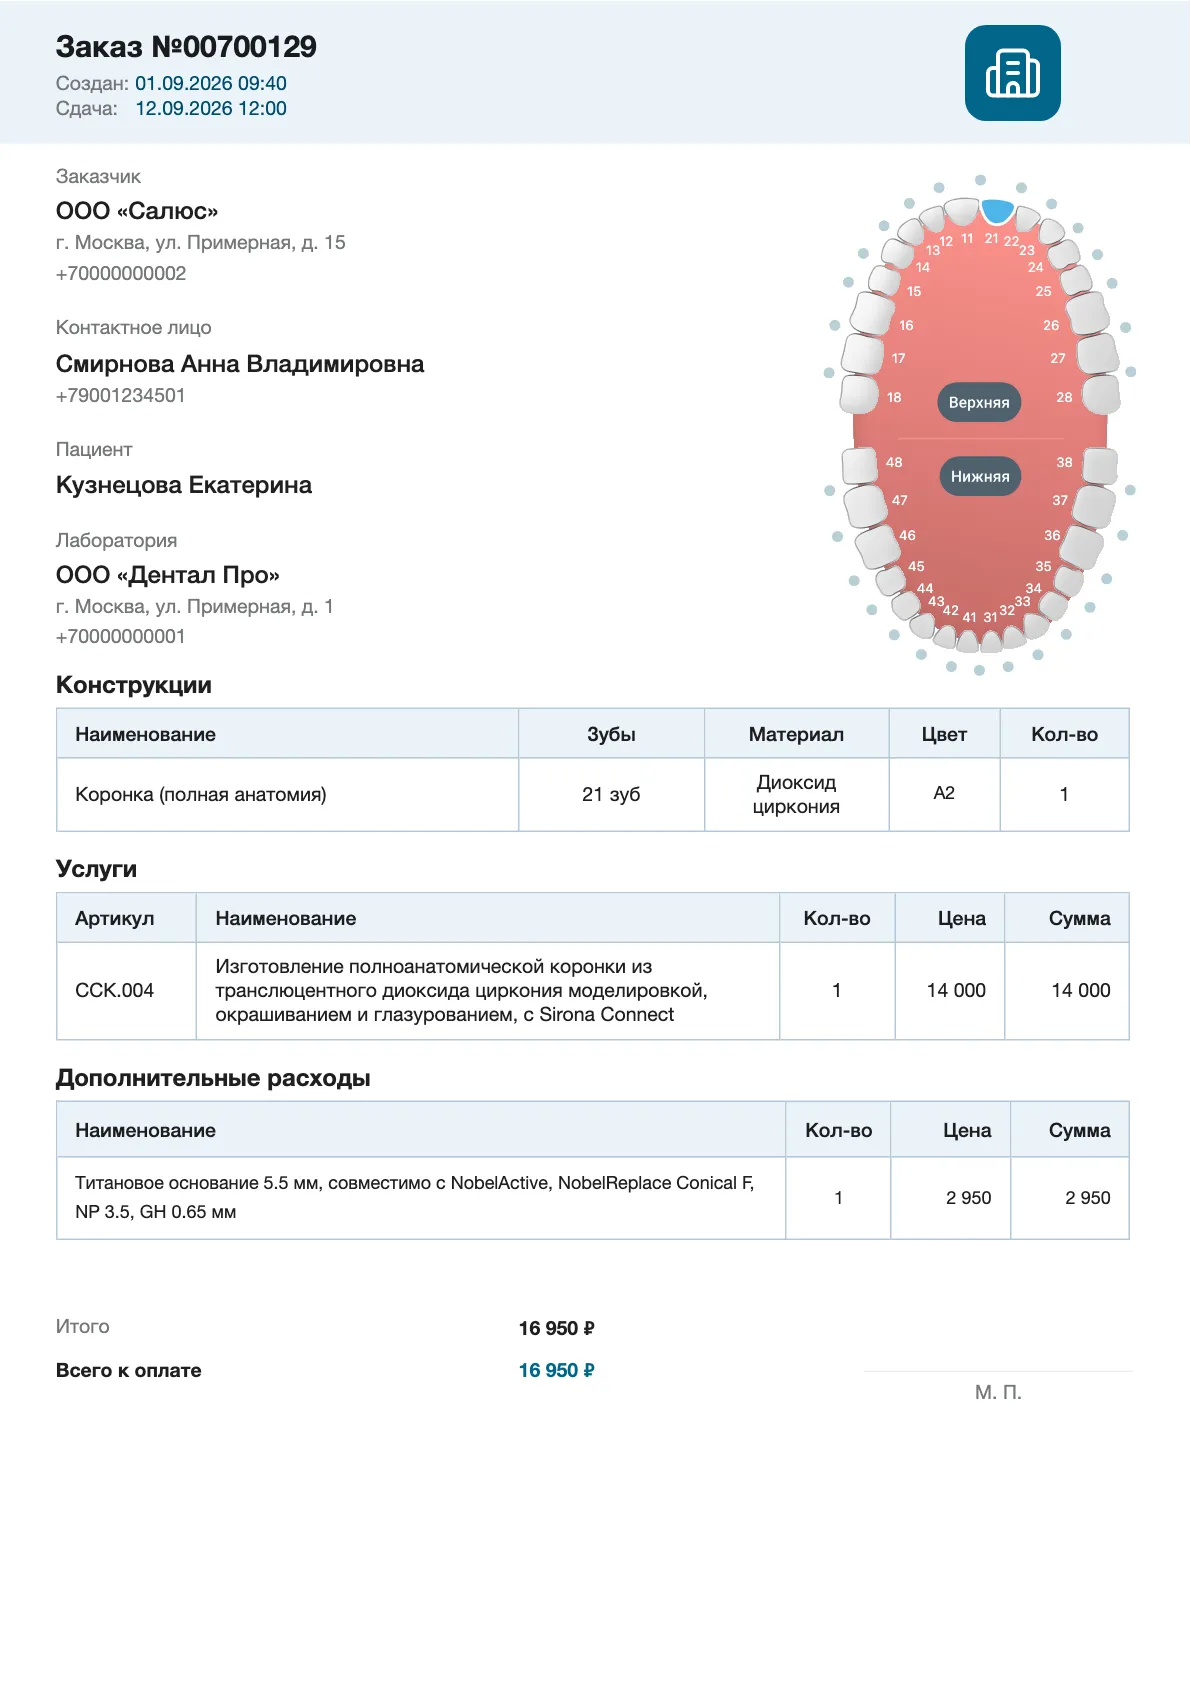Click due date 12.09.2026 12:00
1191x1686 pixels.
pos(211,108)
